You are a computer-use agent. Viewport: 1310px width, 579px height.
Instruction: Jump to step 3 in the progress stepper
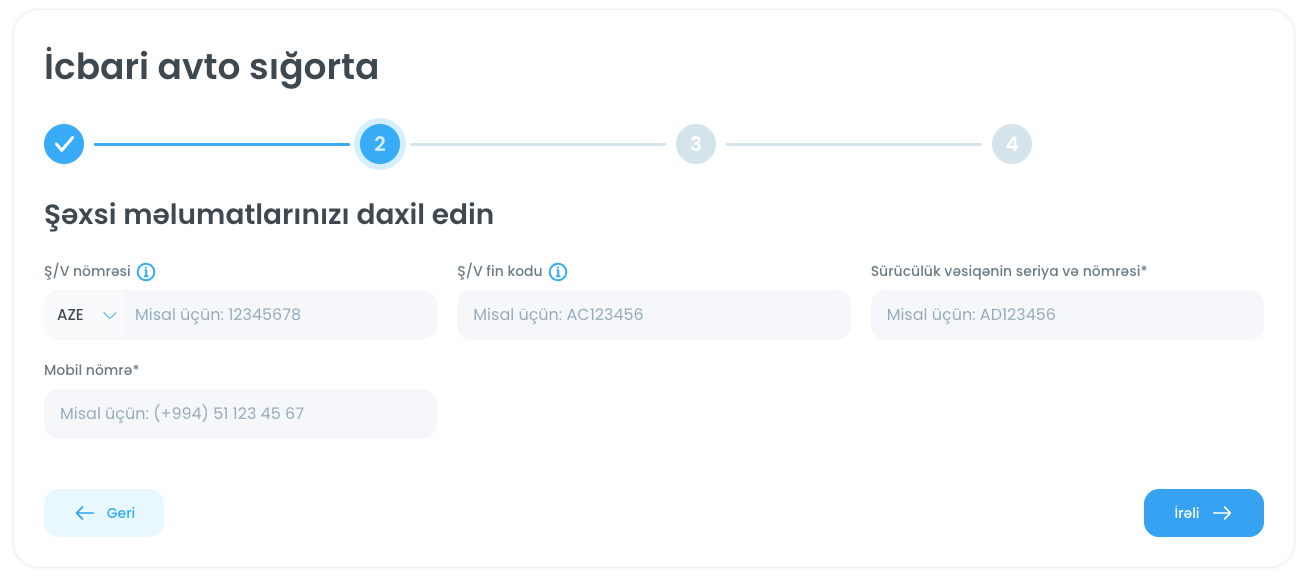click(696, 144)
